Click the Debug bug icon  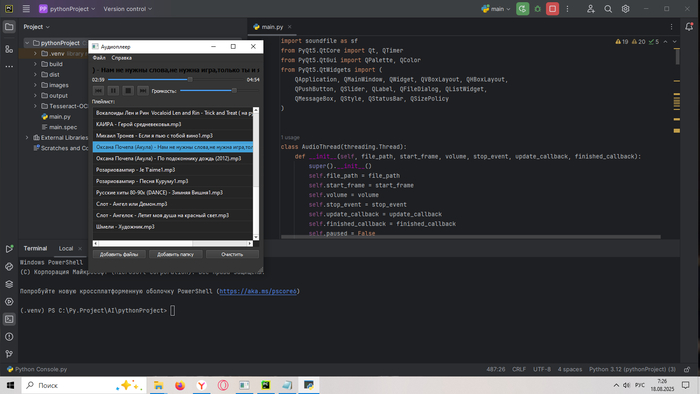click(x=538, y=9)
